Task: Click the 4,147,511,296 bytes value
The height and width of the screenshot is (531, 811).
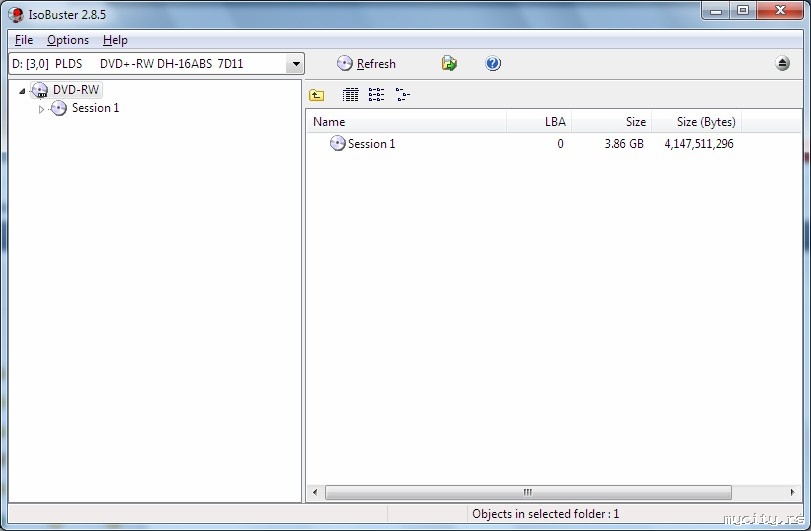Action: [699, 144]
